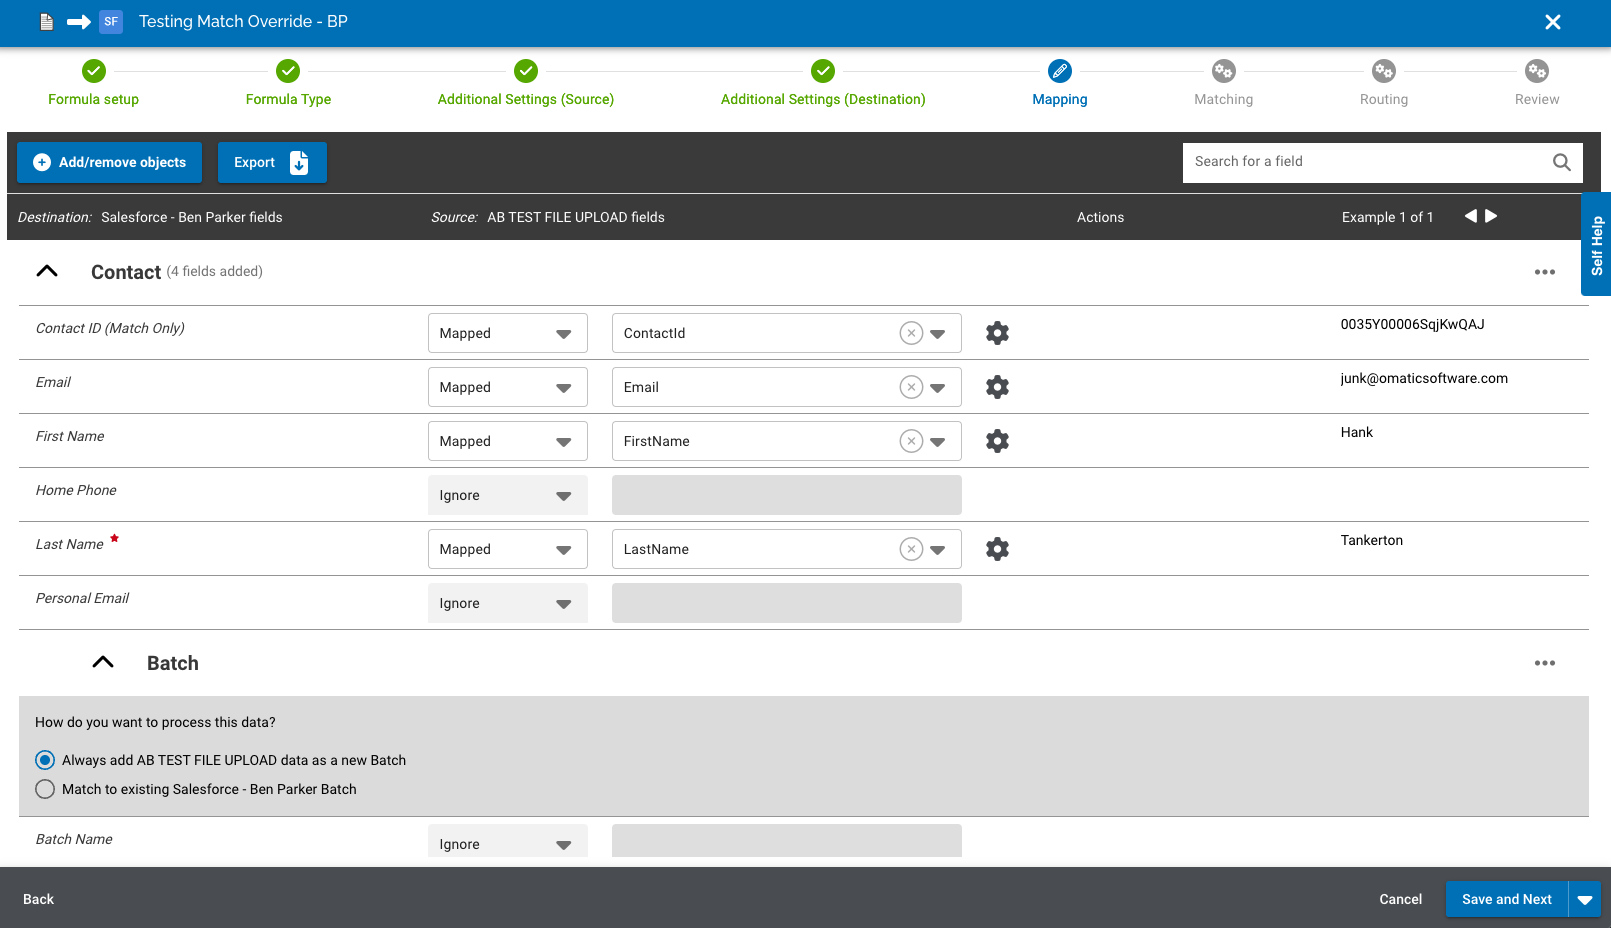Screen dimensions: 1611x928
Task: Click the gear icon beside First Name mapping
Action: click(x=996, y=440)
